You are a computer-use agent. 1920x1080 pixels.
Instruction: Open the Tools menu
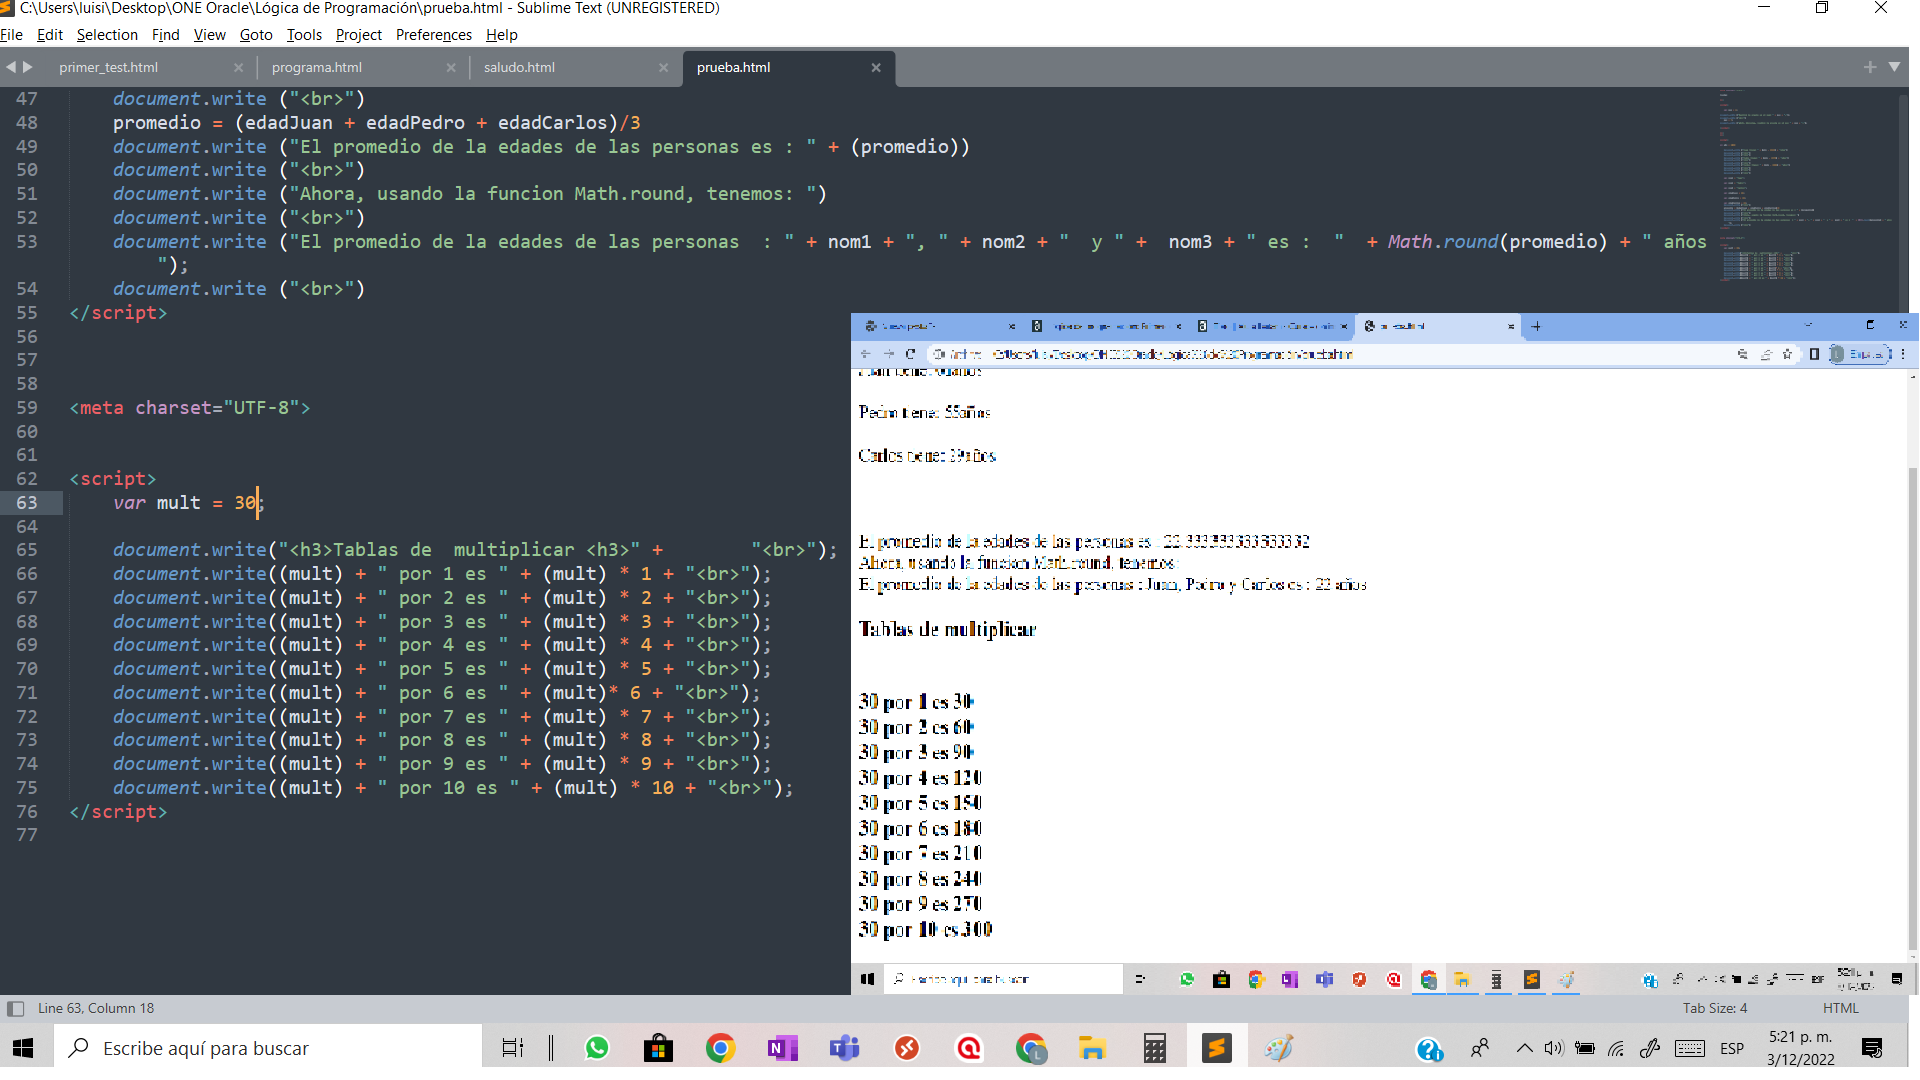(x=304, y=35)
